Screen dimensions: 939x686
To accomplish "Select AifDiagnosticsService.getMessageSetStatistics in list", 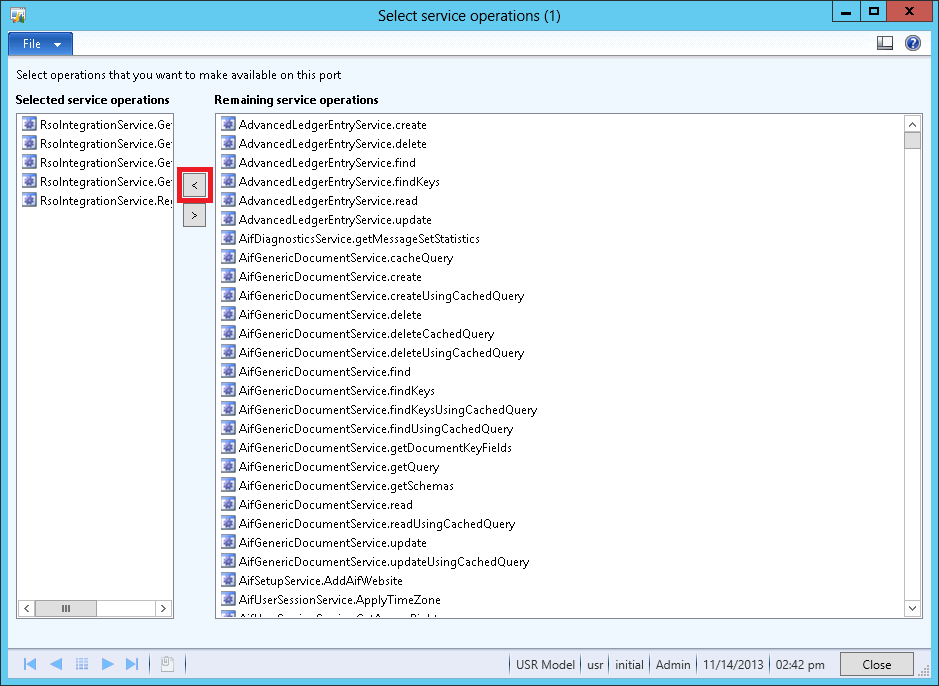I will point(358,239).
